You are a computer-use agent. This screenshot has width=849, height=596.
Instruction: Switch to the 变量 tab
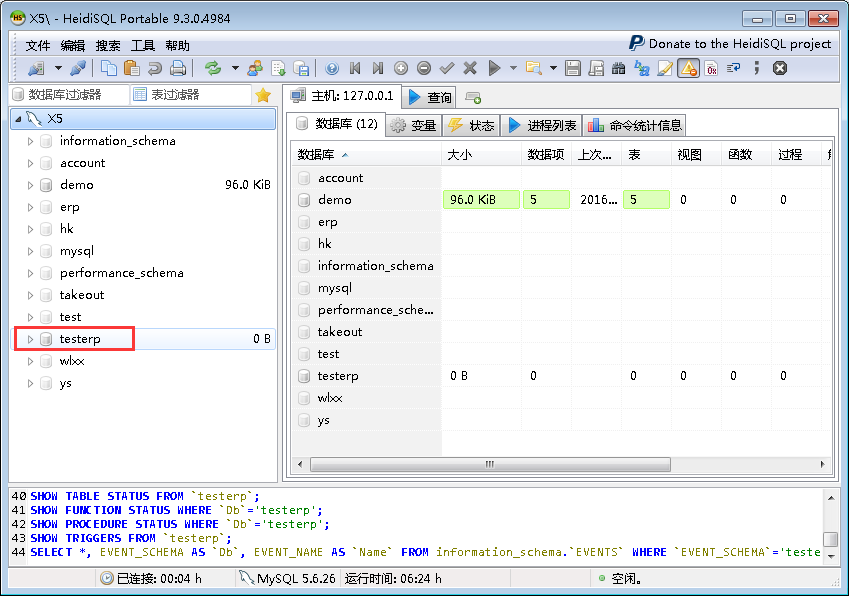pos(414,126)
